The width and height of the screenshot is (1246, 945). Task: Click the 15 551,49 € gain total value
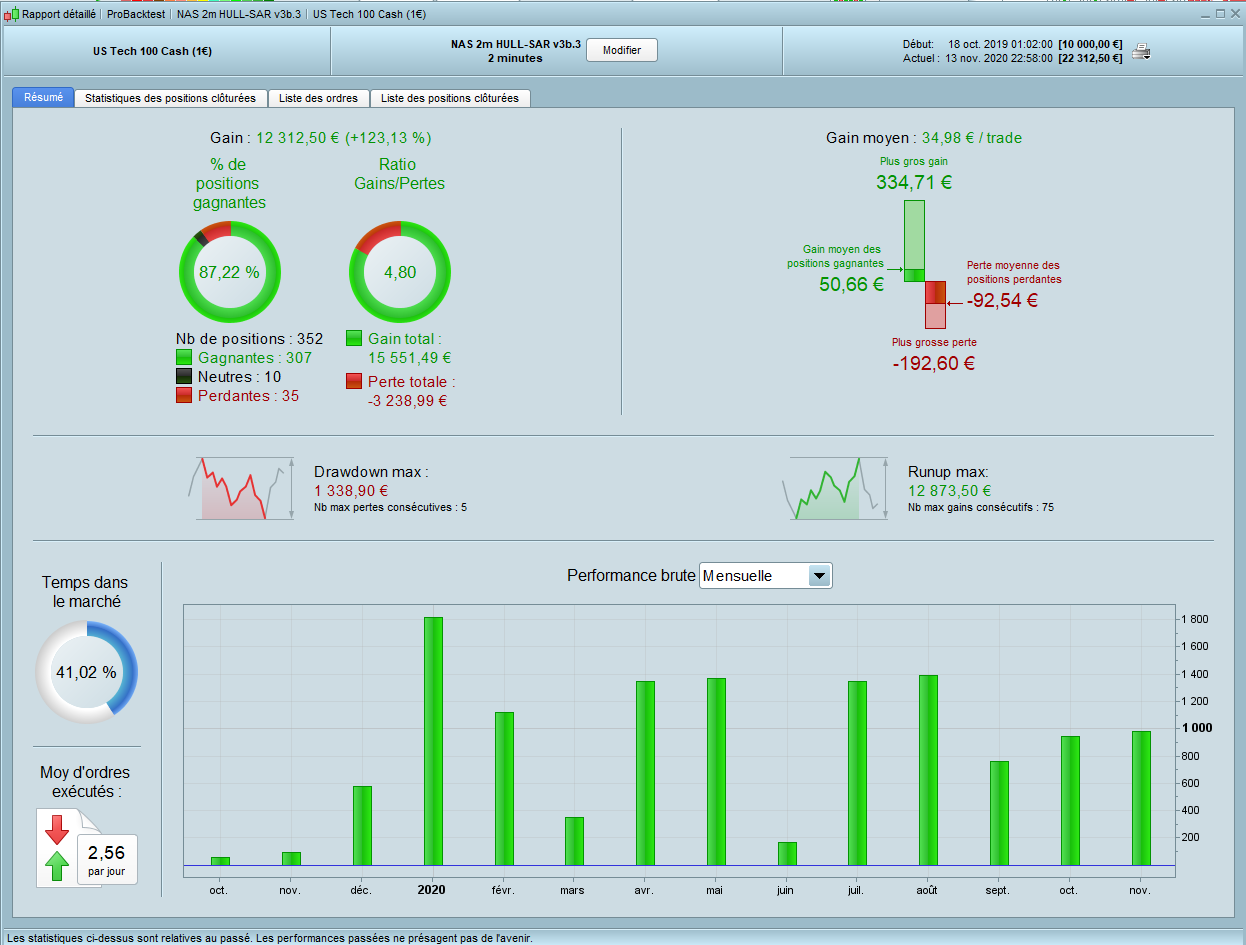(x=411, y=357)
